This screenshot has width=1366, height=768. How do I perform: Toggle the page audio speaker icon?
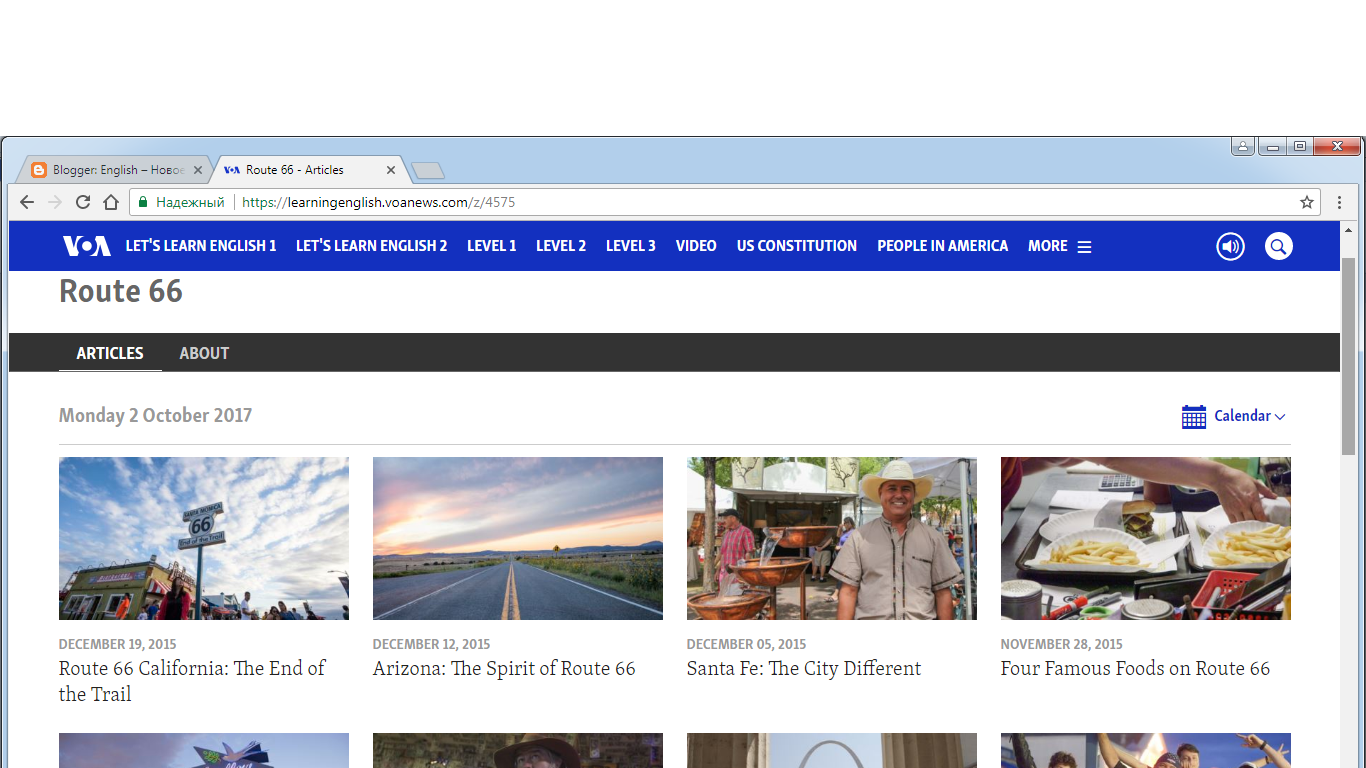pyautogui.click(x=1230, y=246)
